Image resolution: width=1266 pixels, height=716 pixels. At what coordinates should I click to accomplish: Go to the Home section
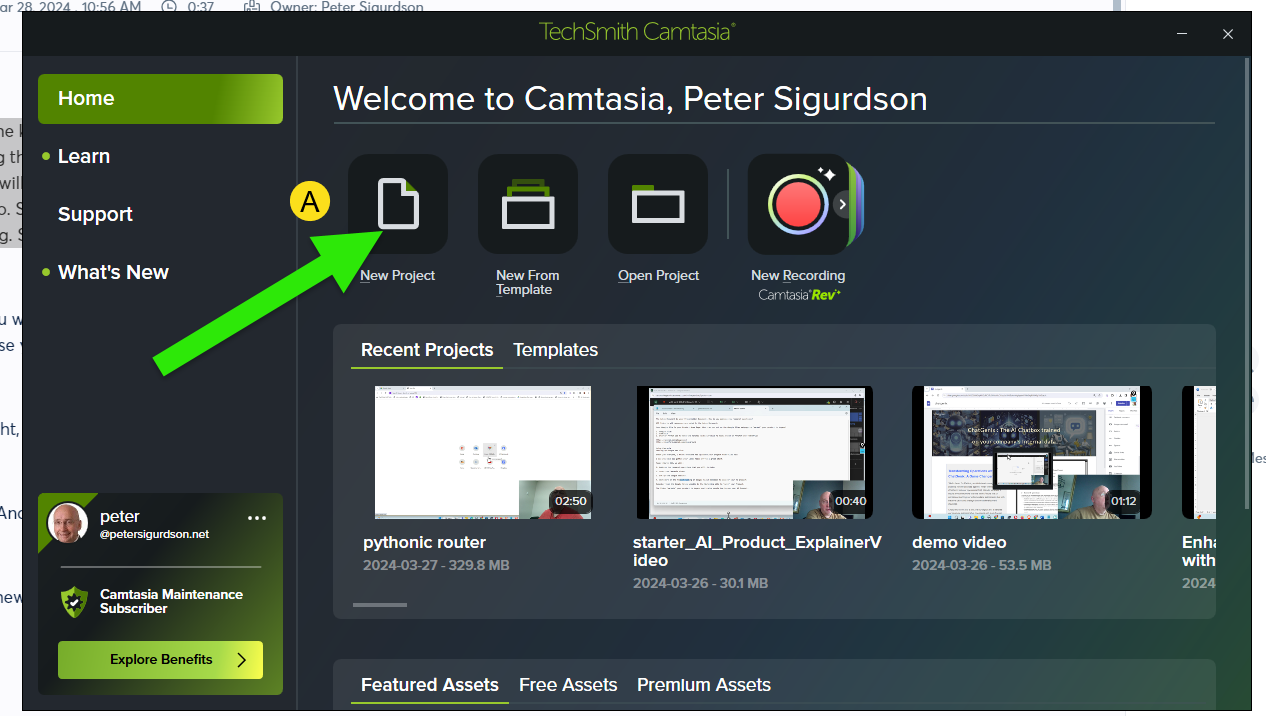[x=160, y=99]
